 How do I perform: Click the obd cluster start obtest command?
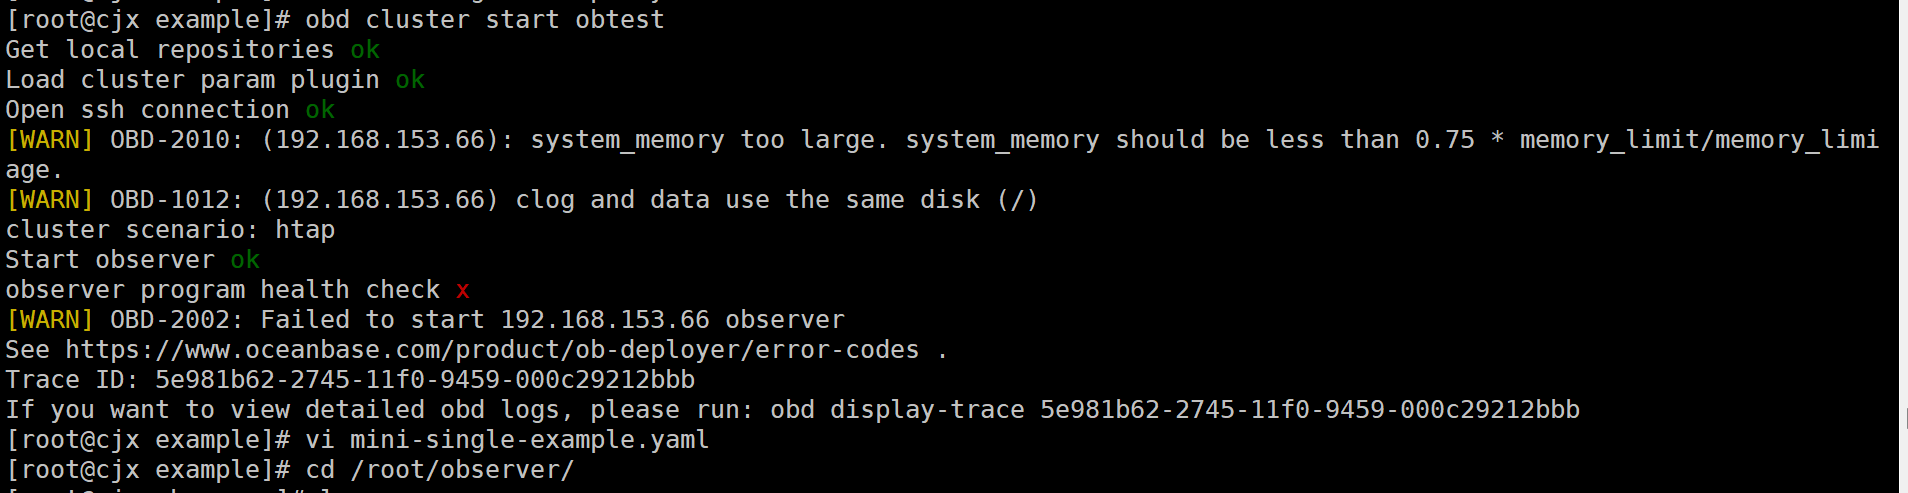pyautogui.click(x=485, y=20)
